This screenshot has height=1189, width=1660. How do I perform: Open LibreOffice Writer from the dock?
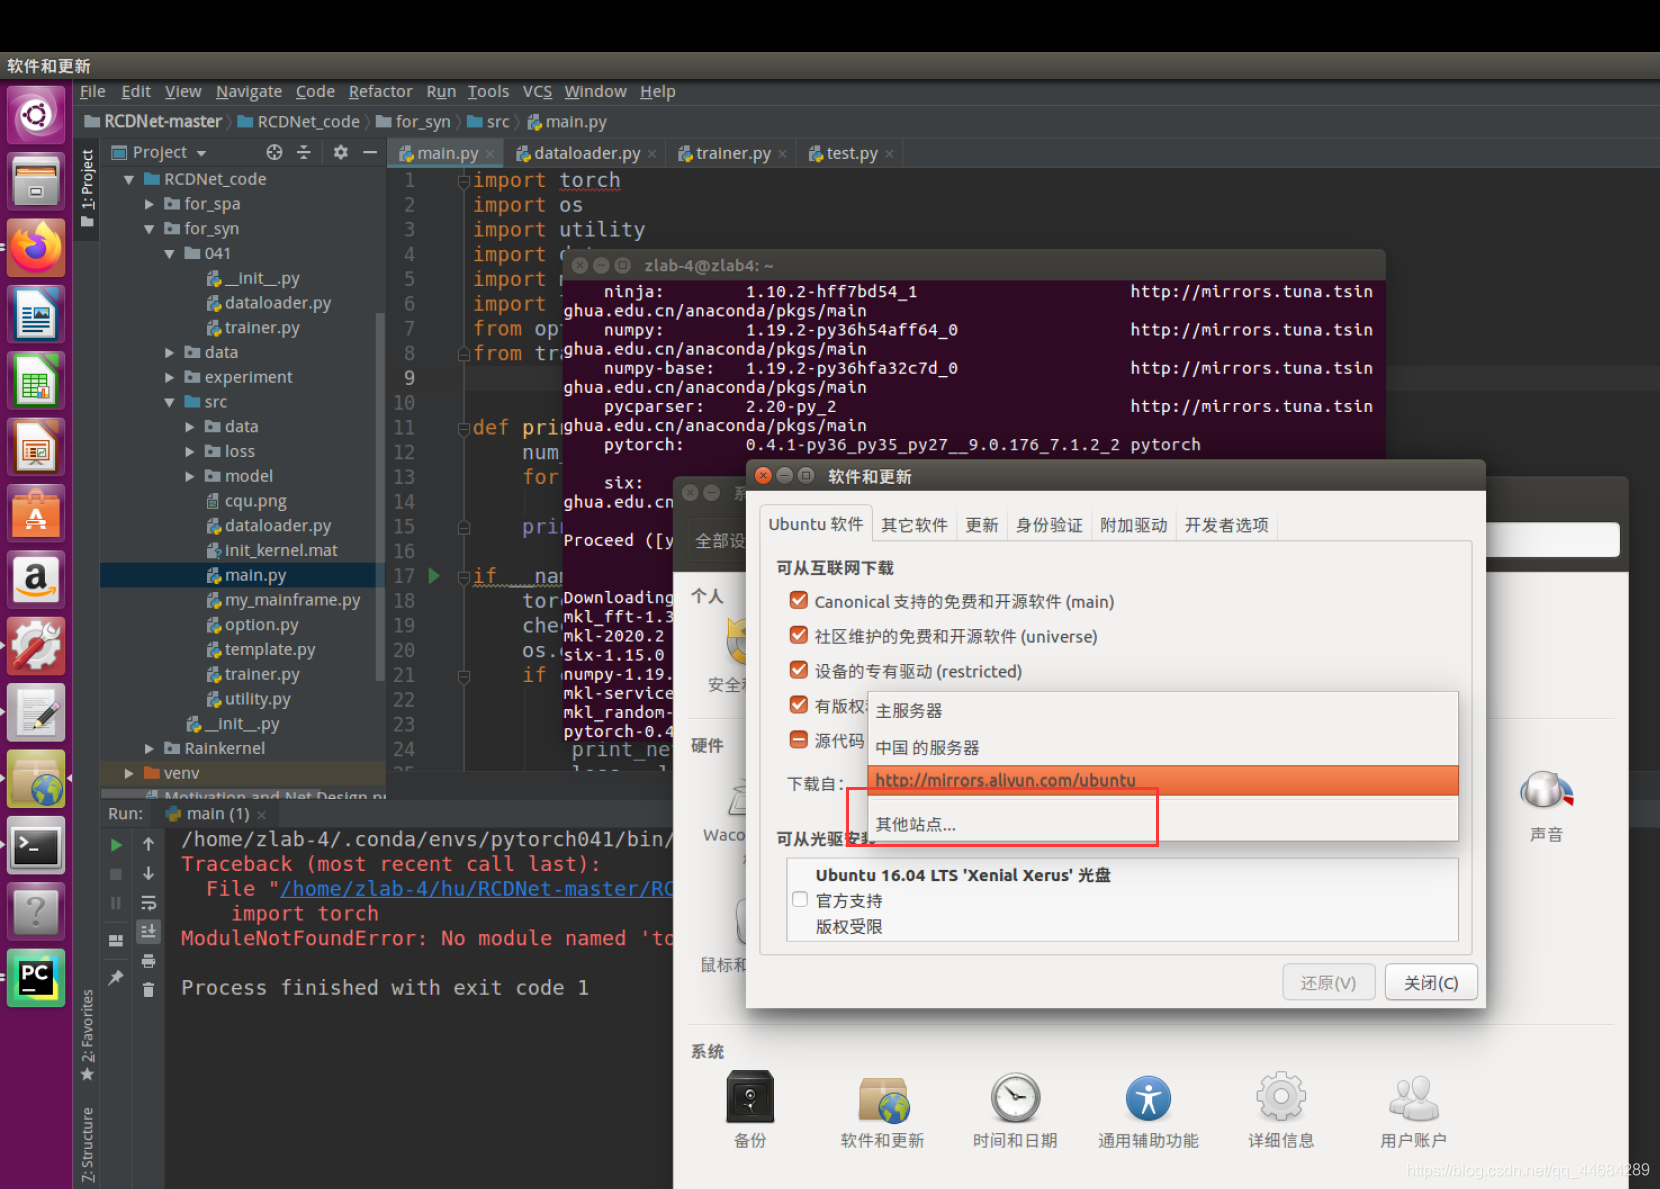[36, 314]
